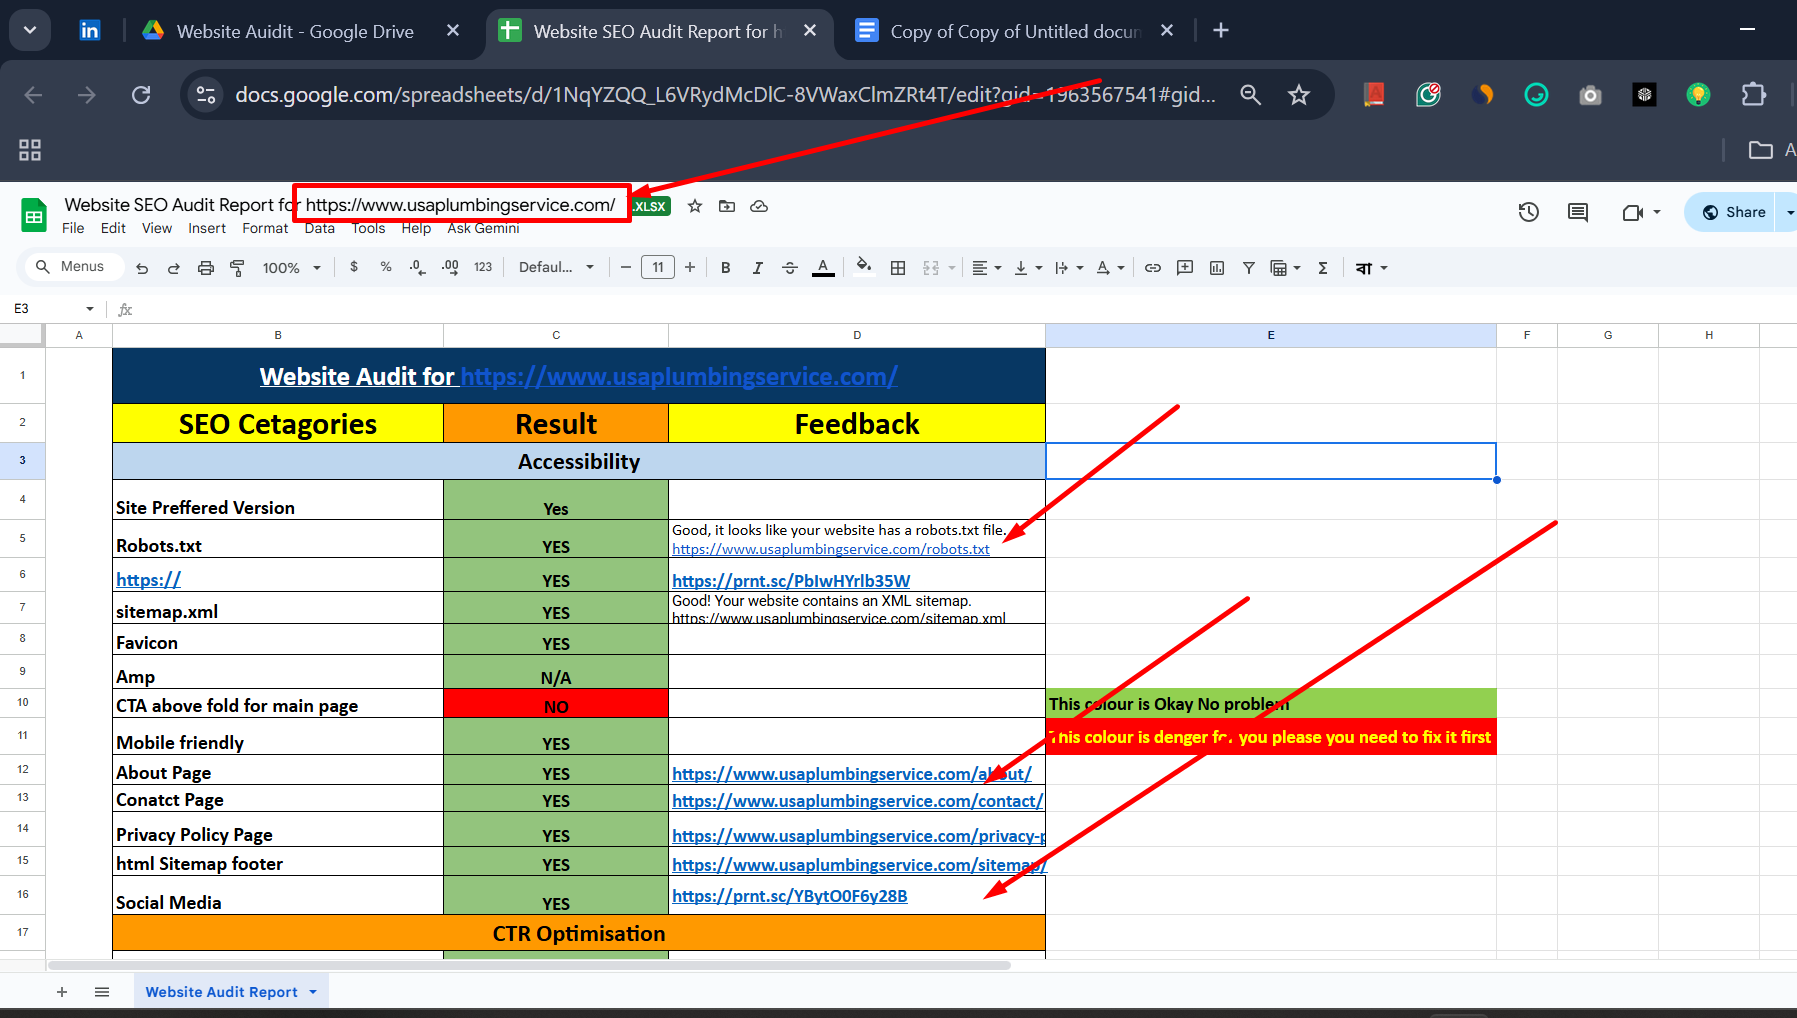Open the Print icon in the toolbar
This screenshot has width=1797, height=1018.
click(206, 267)
